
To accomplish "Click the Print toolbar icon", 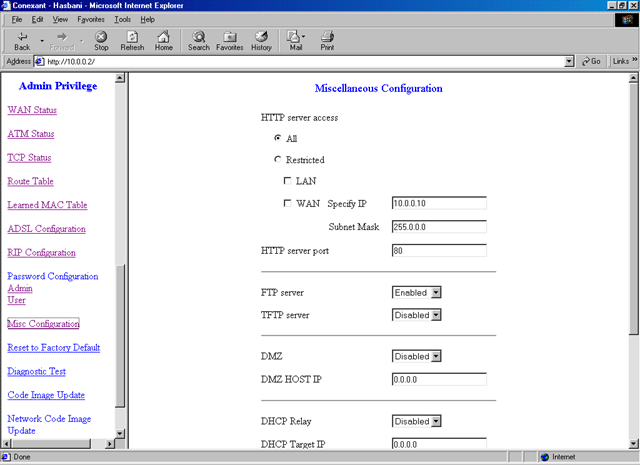I will [327, 41].
